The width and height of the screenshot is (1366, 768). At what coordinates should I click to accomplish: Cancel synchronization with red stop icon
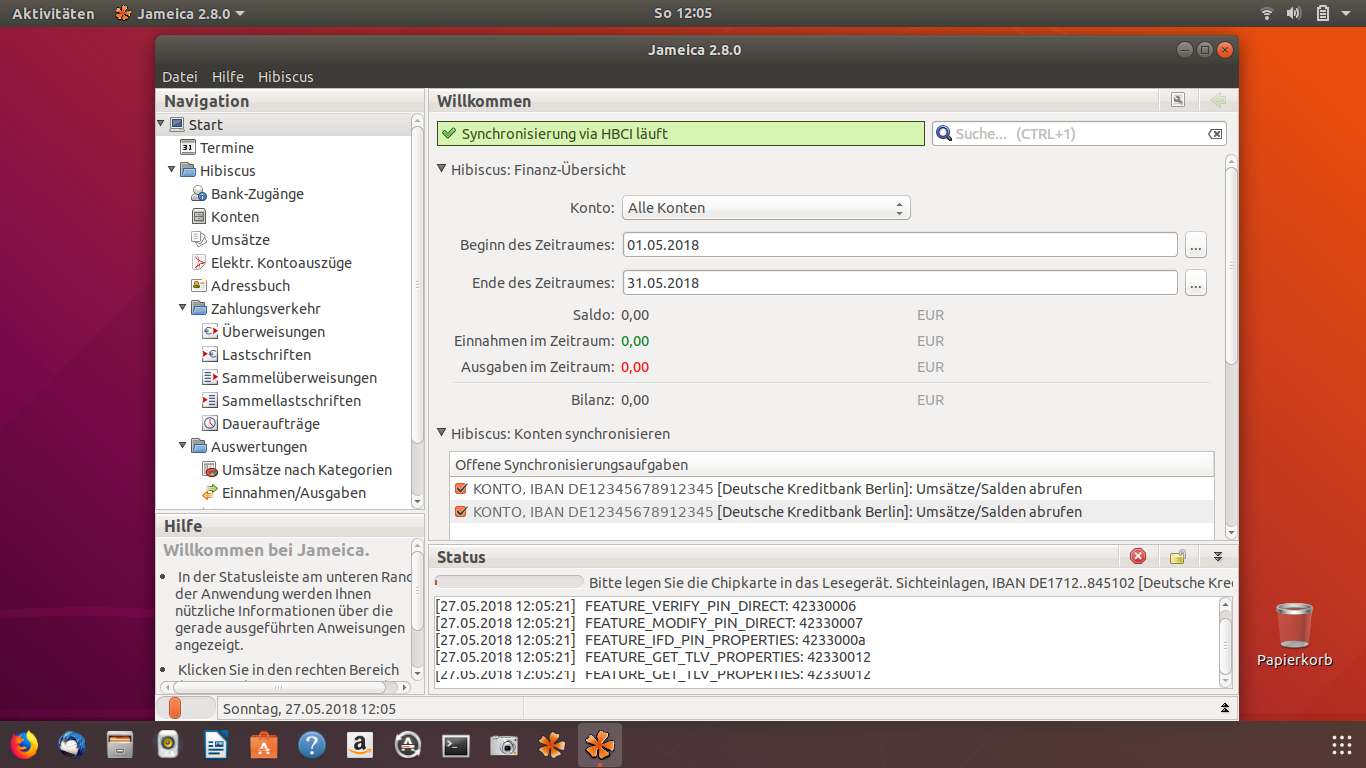tap(1138, 557)
